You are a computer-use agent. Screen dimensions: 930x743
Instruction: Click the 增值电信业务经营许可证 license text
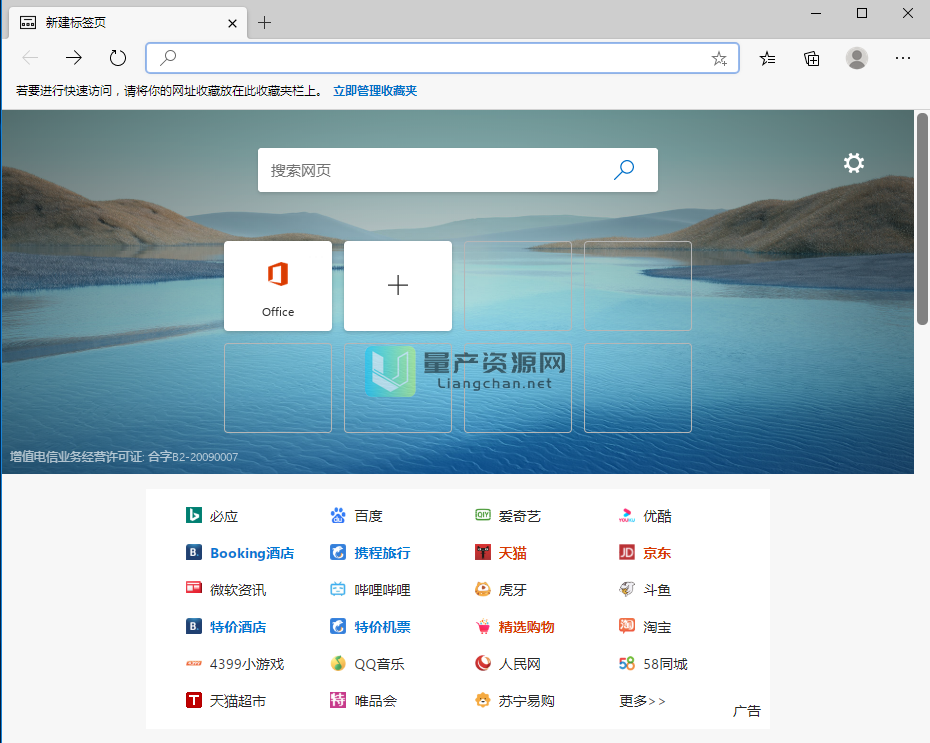coord(124,457)
